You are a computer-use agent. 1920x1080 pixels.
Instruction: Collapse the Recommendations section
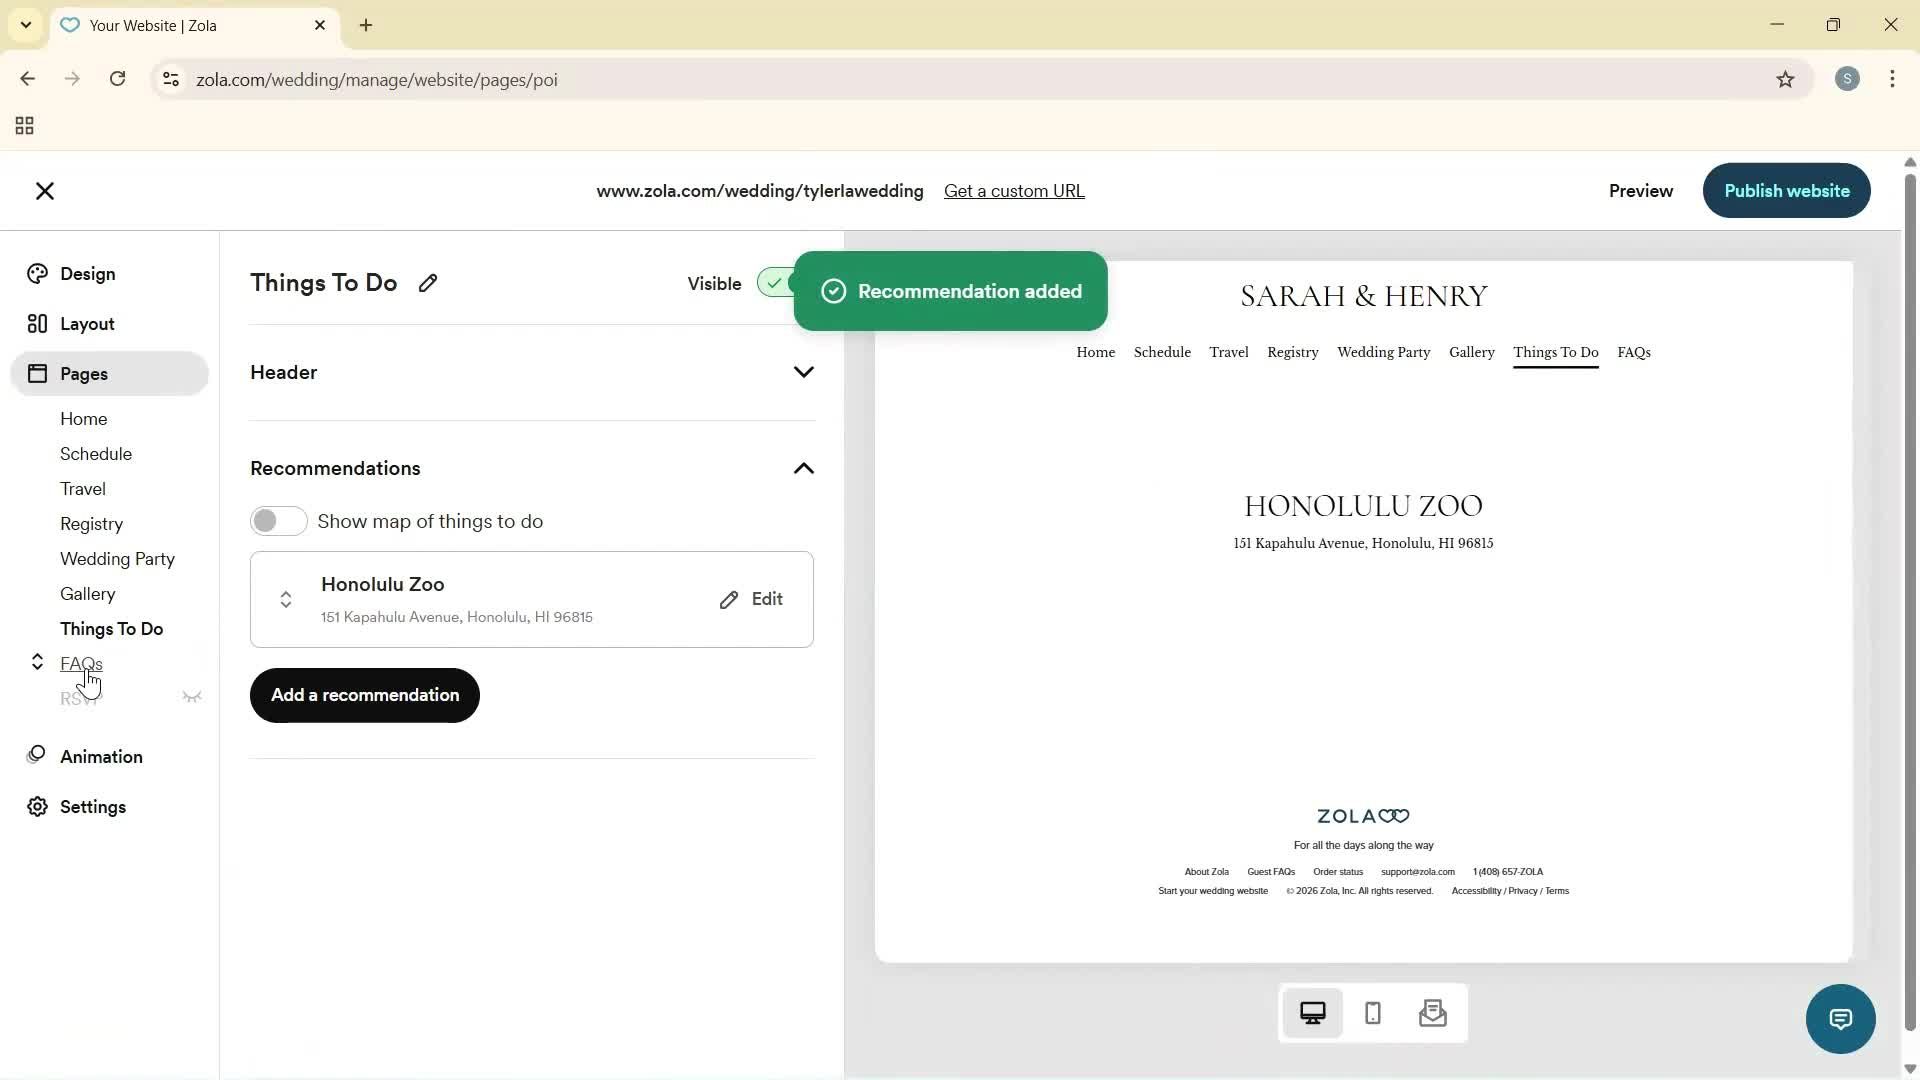point(803,468)
